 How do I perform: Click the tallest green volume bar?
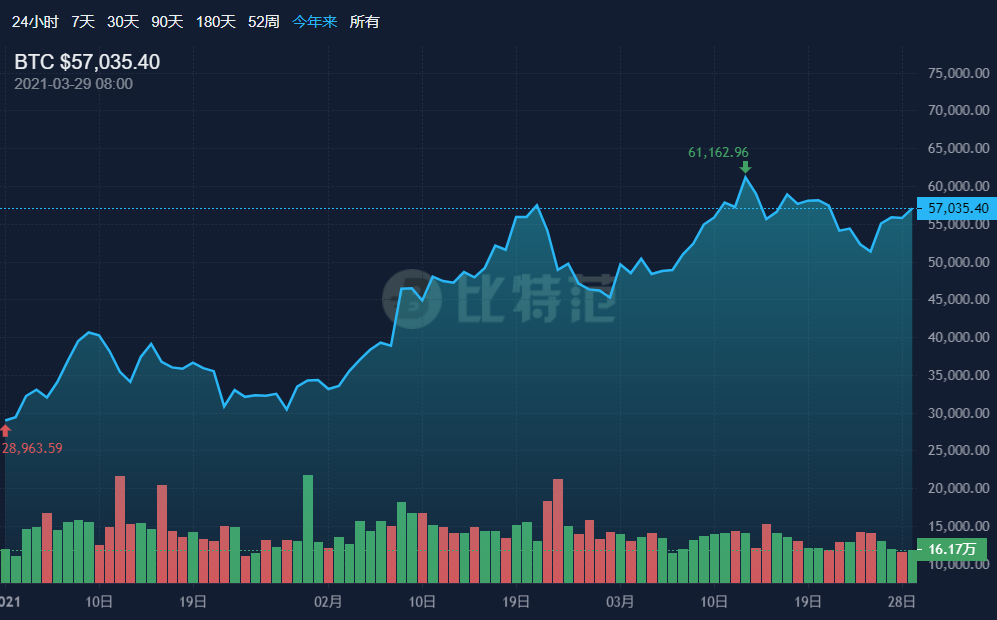pos(308,528)
